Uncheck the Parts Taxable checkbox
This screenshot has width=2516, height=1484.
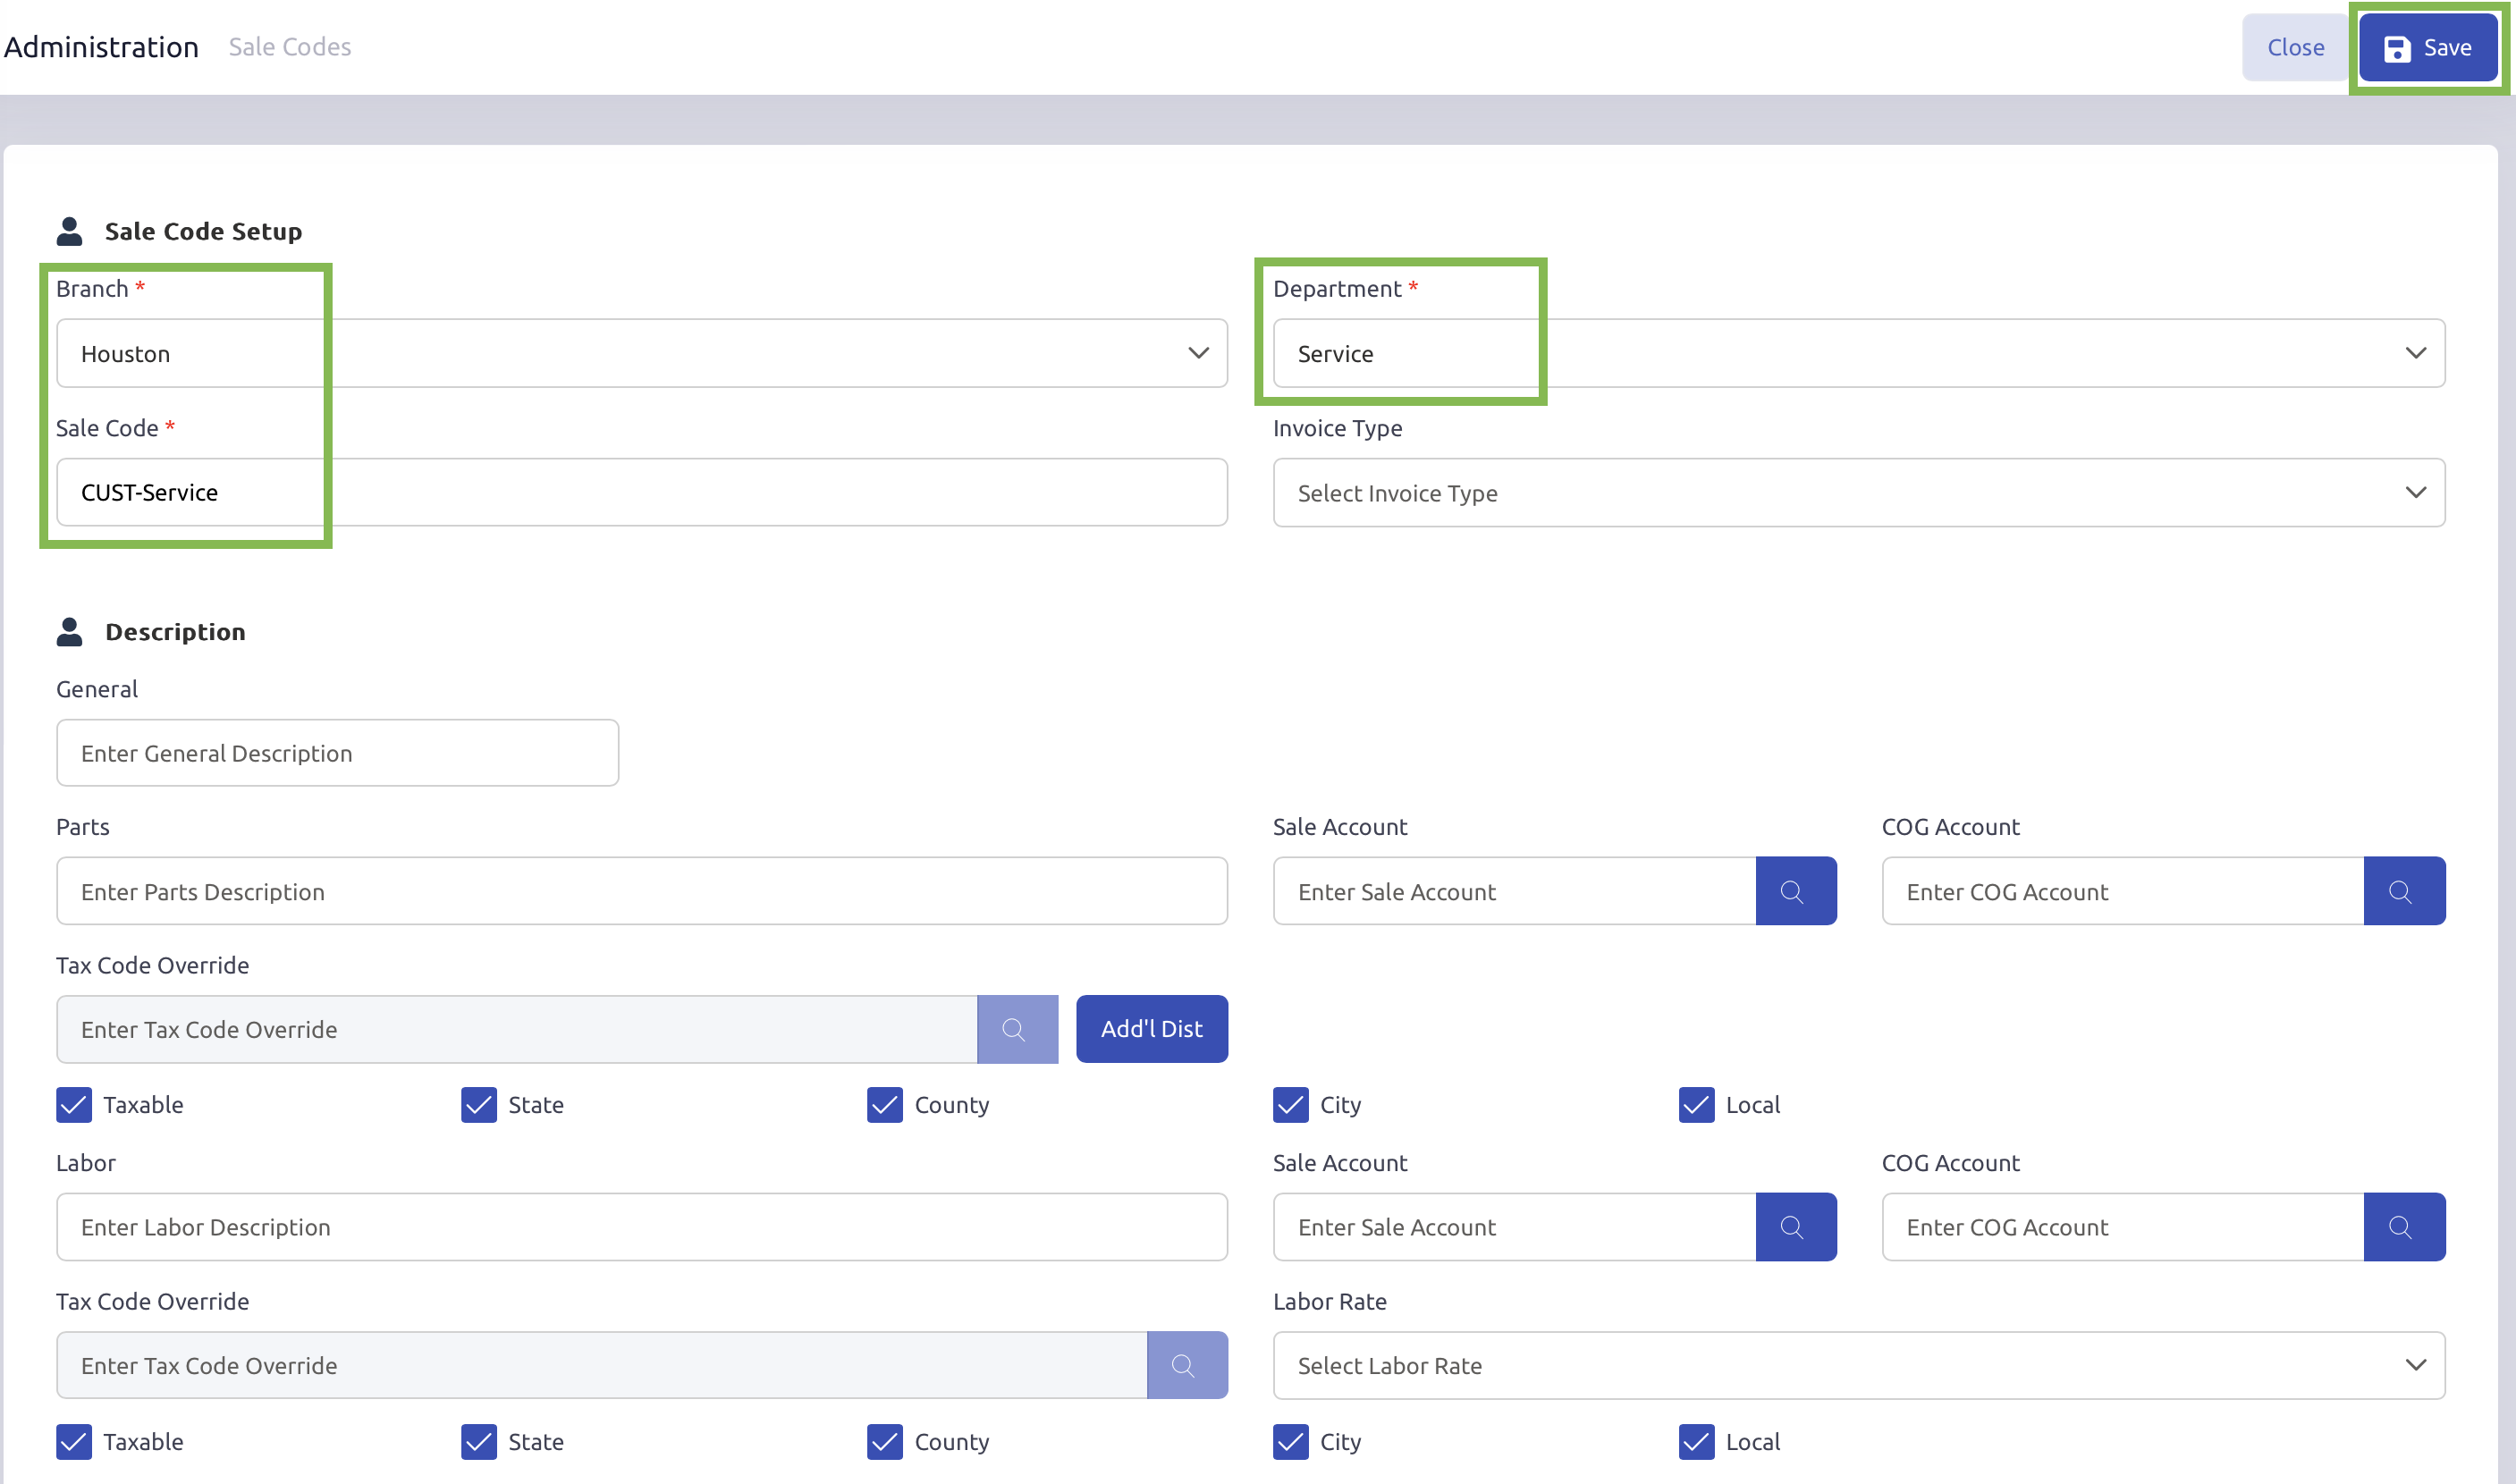[x=74, y=1105]
